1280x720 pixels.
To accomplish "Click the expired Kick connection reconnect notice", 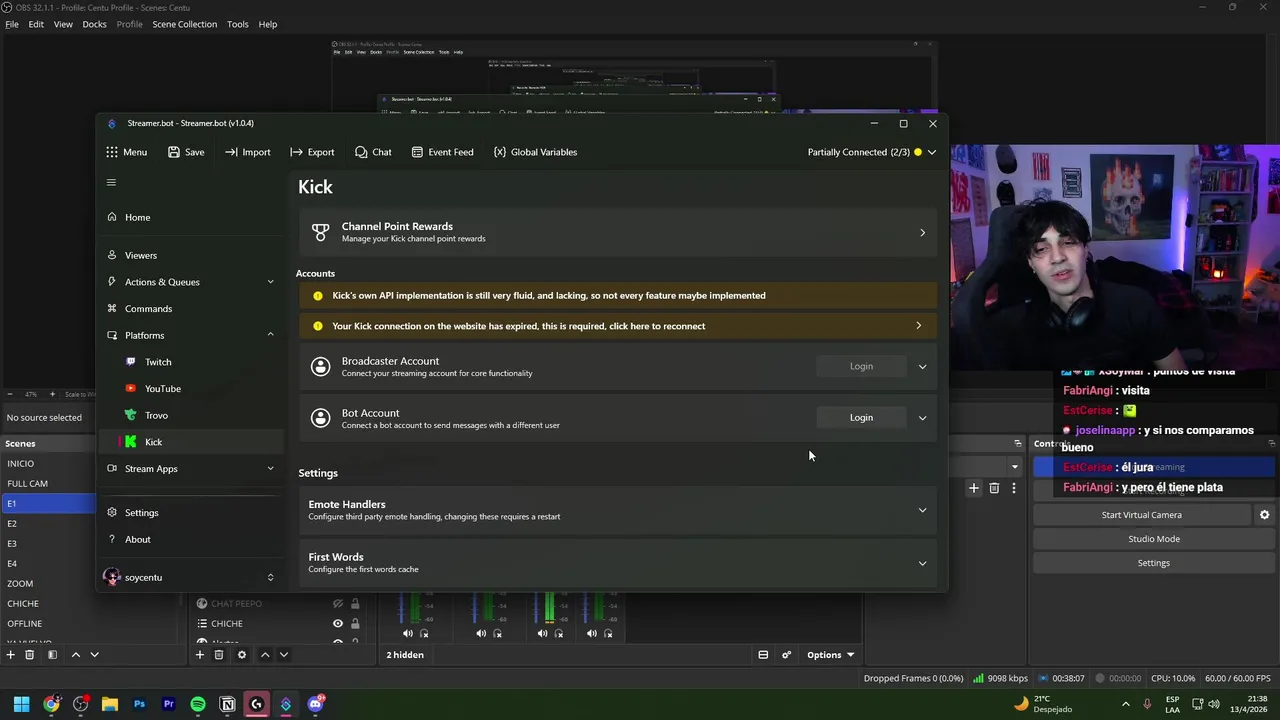I will 618,326.
